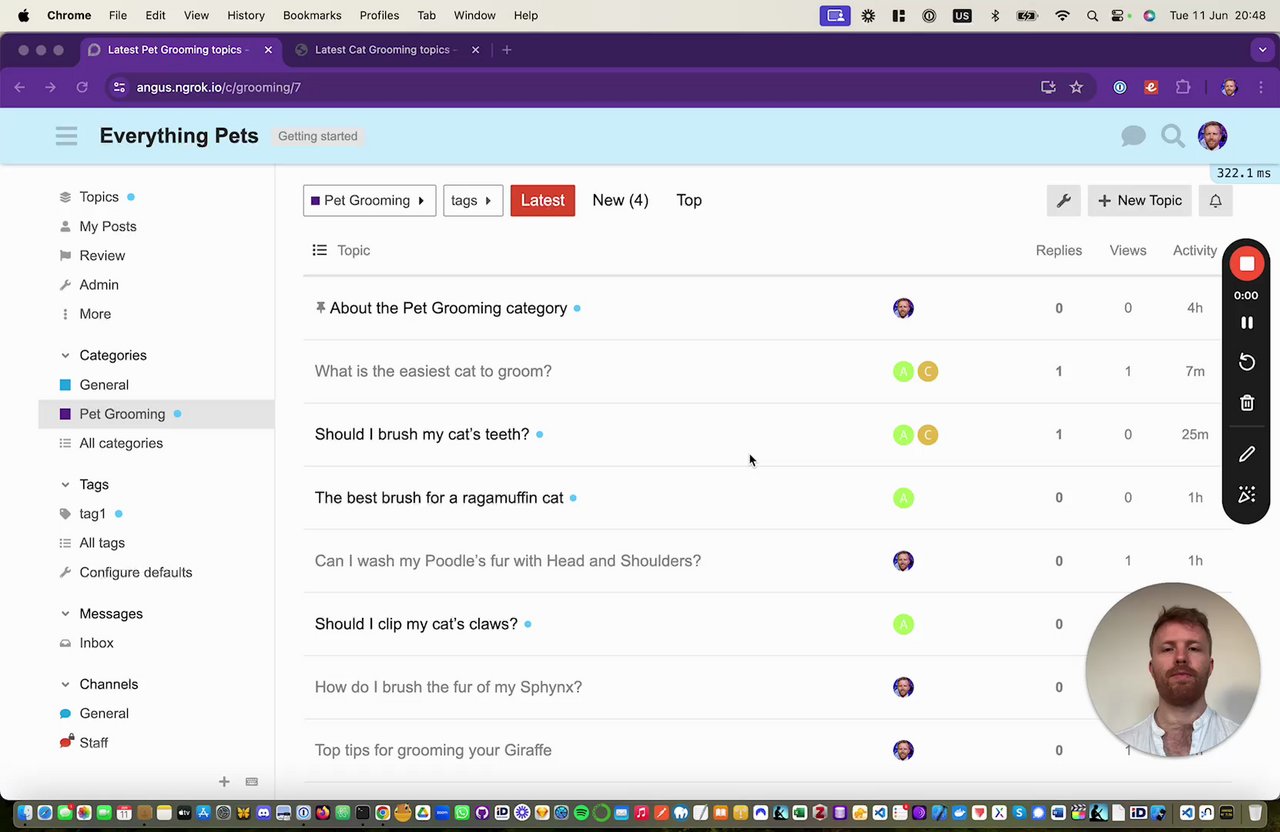Open Review in the sidebar
1280x832 pixels.
(x=102, y=255)
